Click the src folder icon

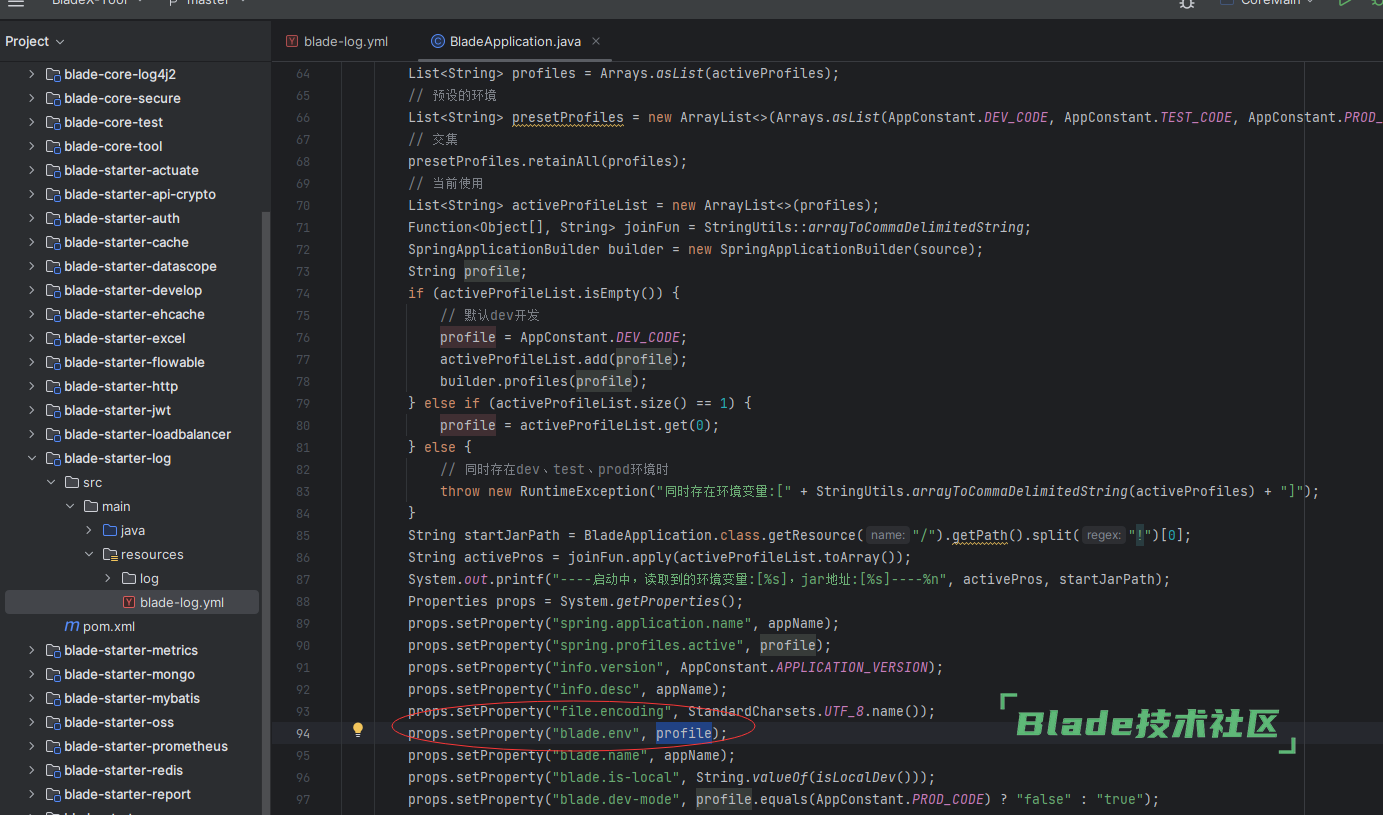tap(72, 482)
